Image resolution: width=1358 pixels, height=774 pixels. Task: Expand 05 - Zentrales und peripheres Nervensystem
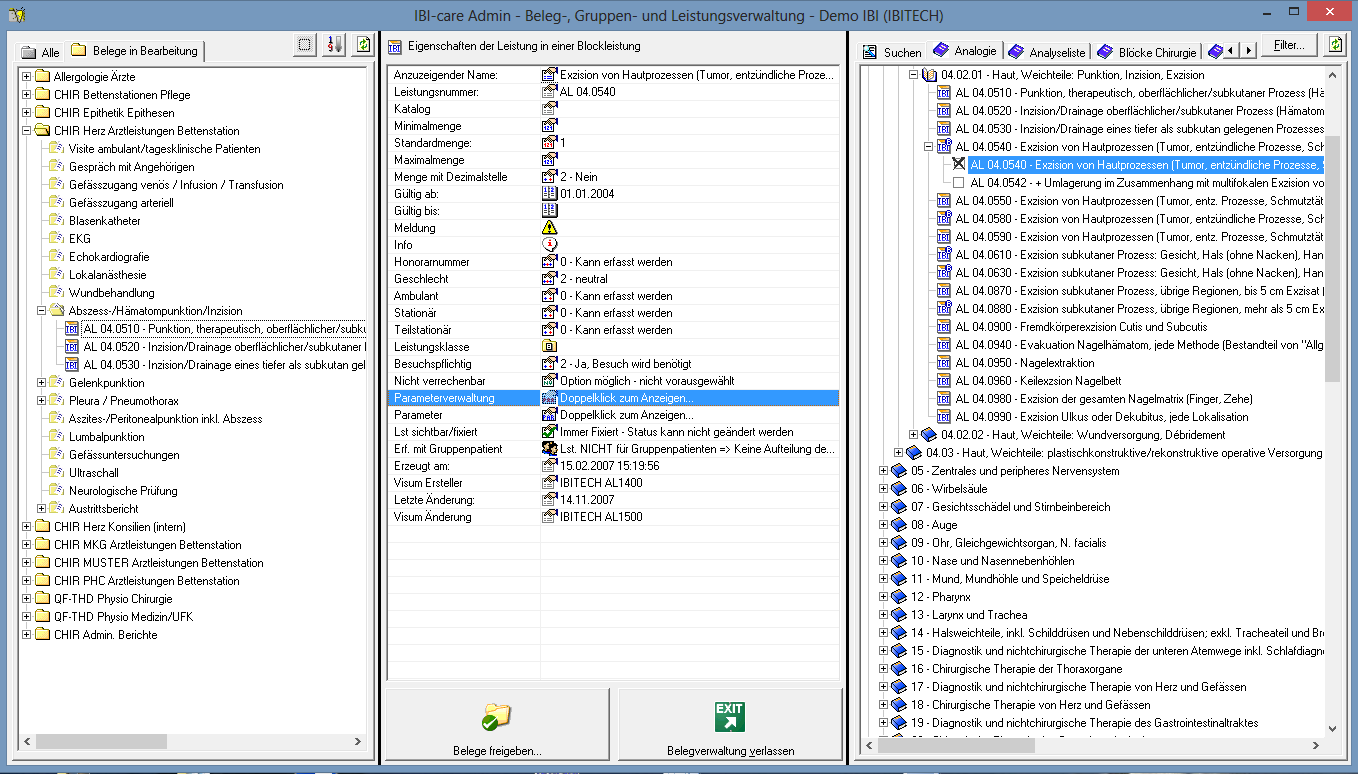pos(884,471)
